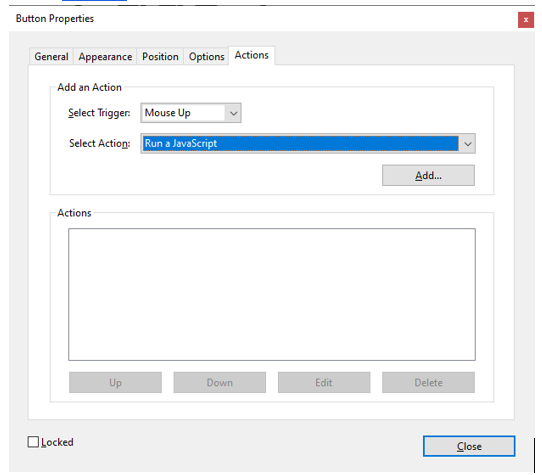The image size is (542, 475).
Task: Click the Add... button
Action: (428, 176)
